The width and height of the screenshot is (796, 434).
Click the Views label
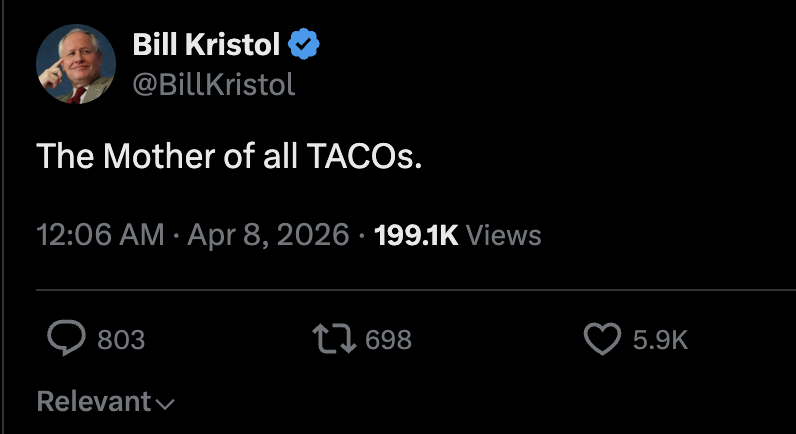[x=504, y=235]
